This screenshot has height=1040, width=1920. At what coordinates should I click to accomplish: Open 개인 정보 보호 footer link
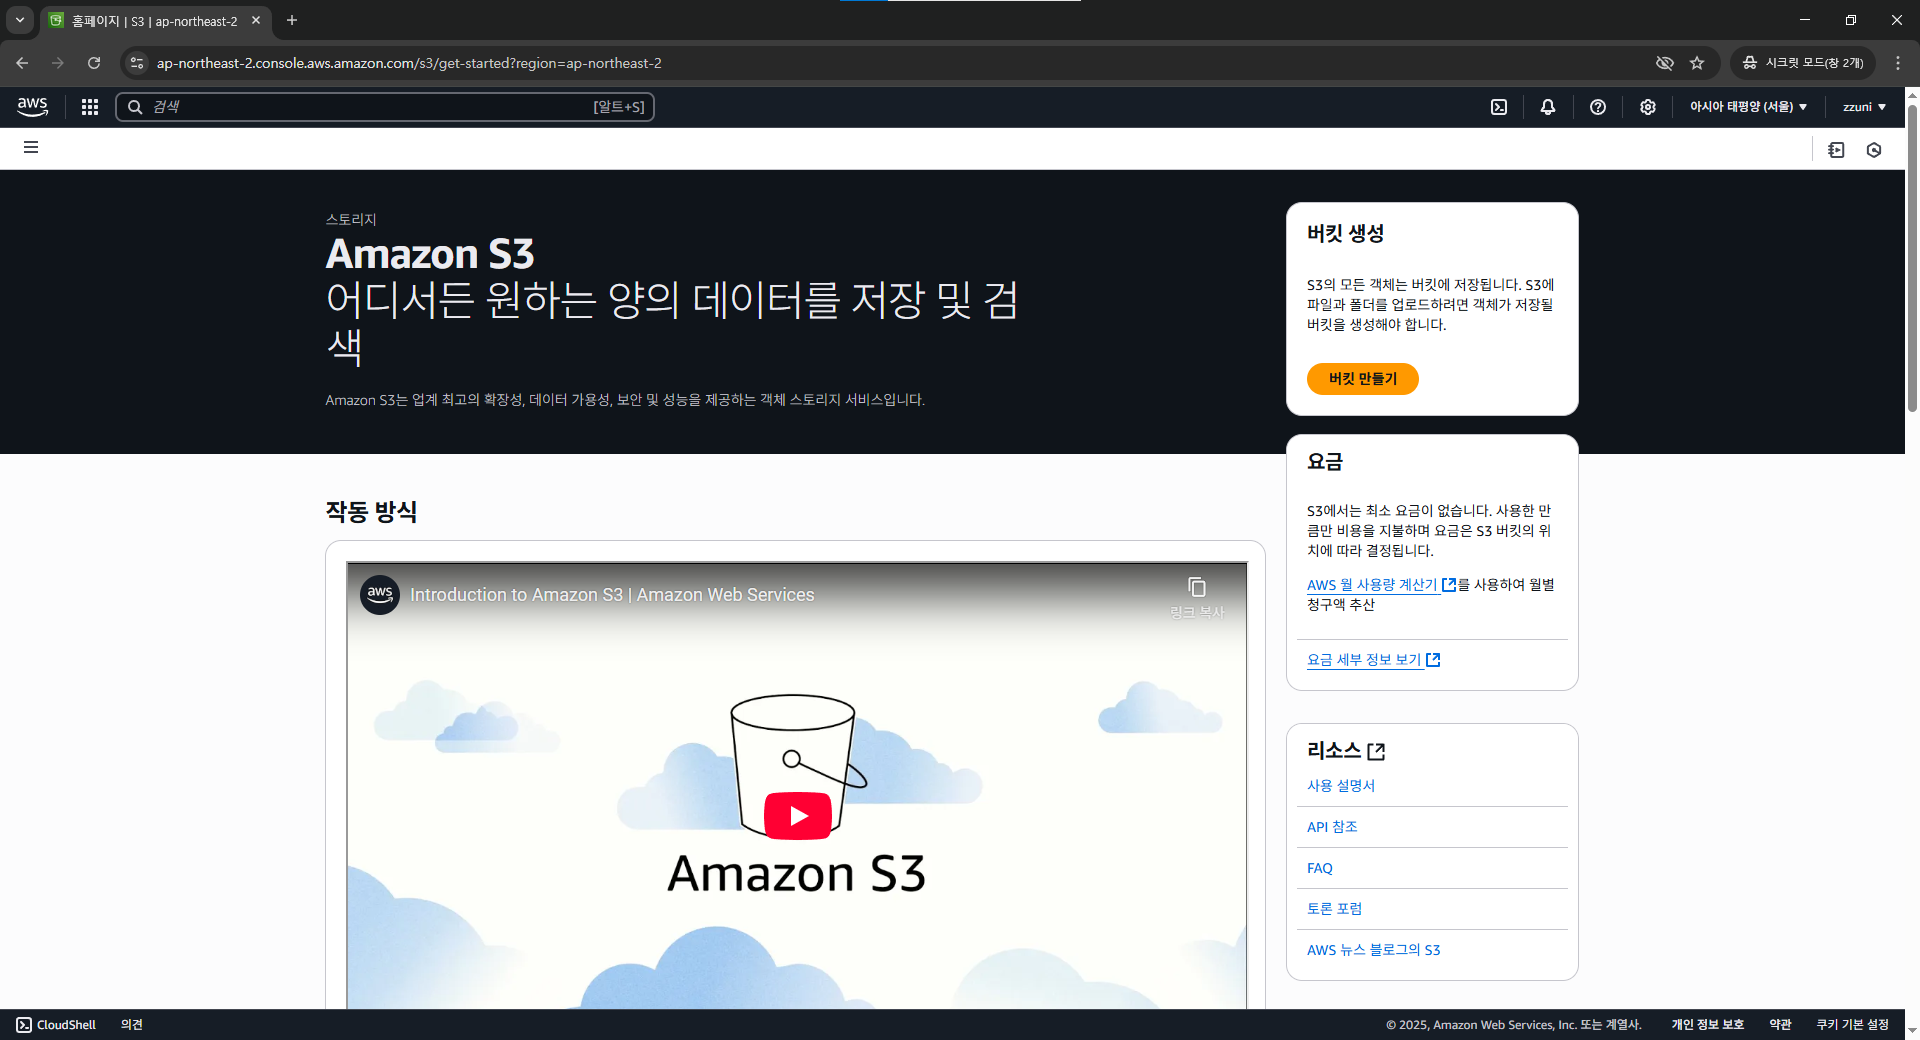[1707, 1025]
